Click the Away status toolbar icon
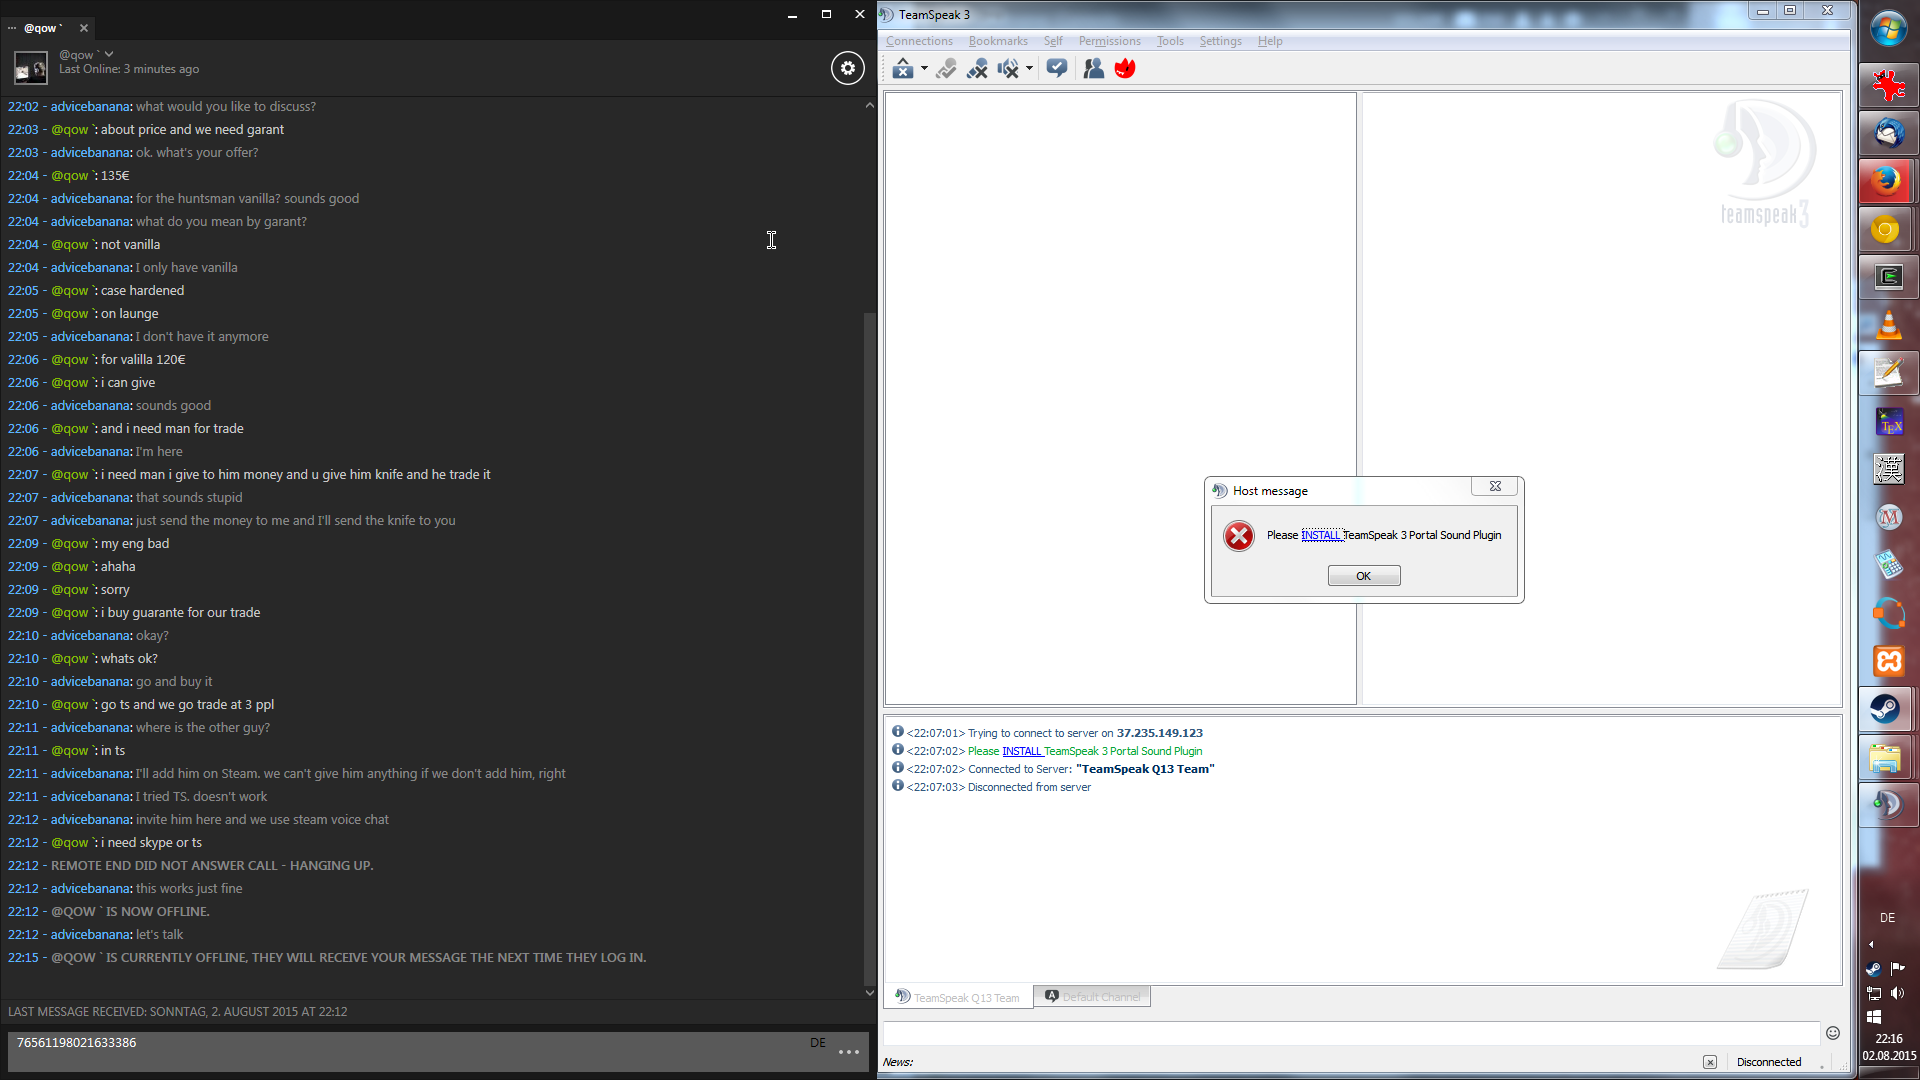The width and height of the screenshot is (1920, 1080). tap(902, 68)
